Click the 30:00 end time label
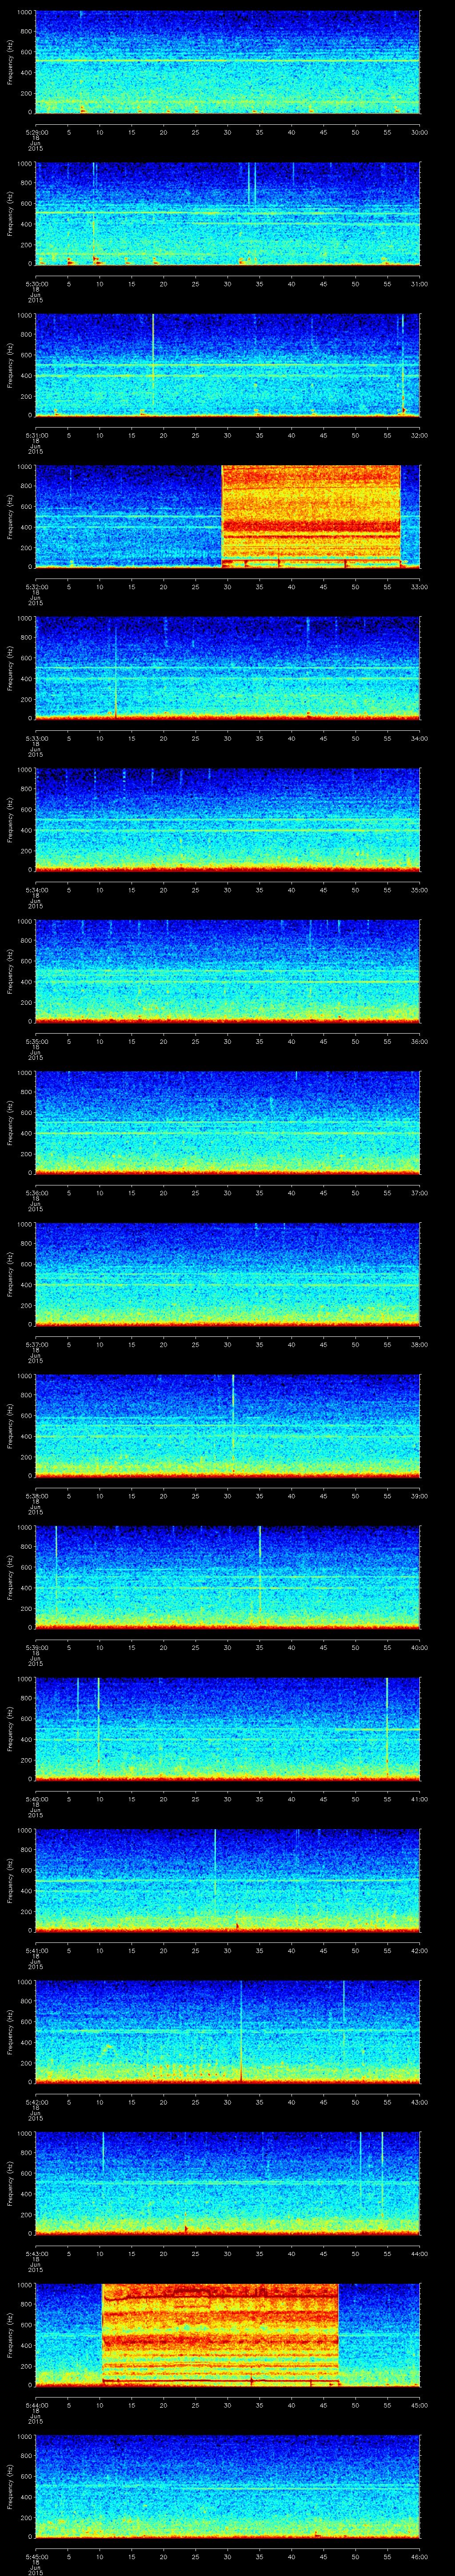The image size is (455, 2576). pos(419,131)
